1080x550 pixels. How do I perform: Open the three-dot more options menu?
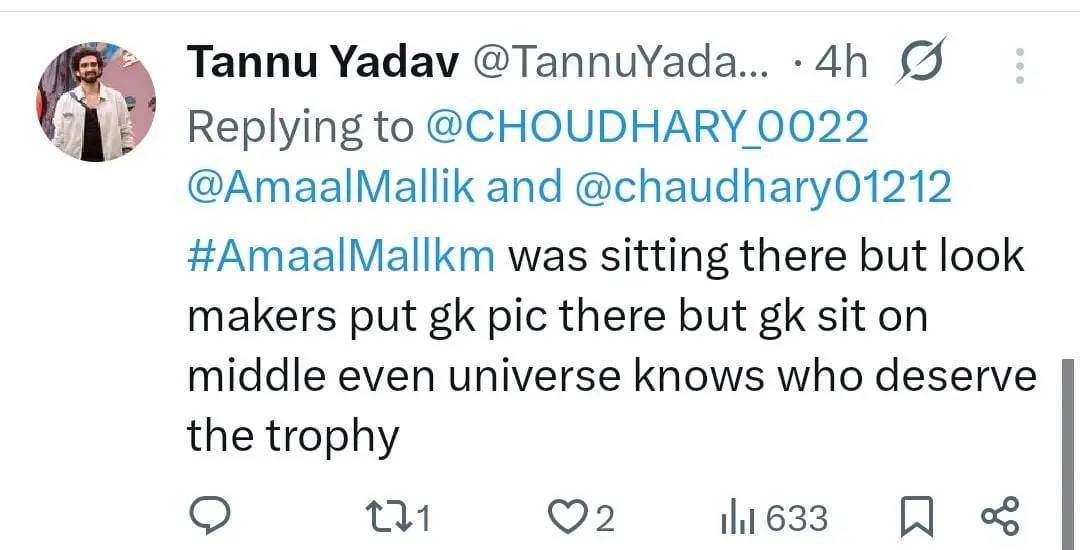[x=1020, y=65]
